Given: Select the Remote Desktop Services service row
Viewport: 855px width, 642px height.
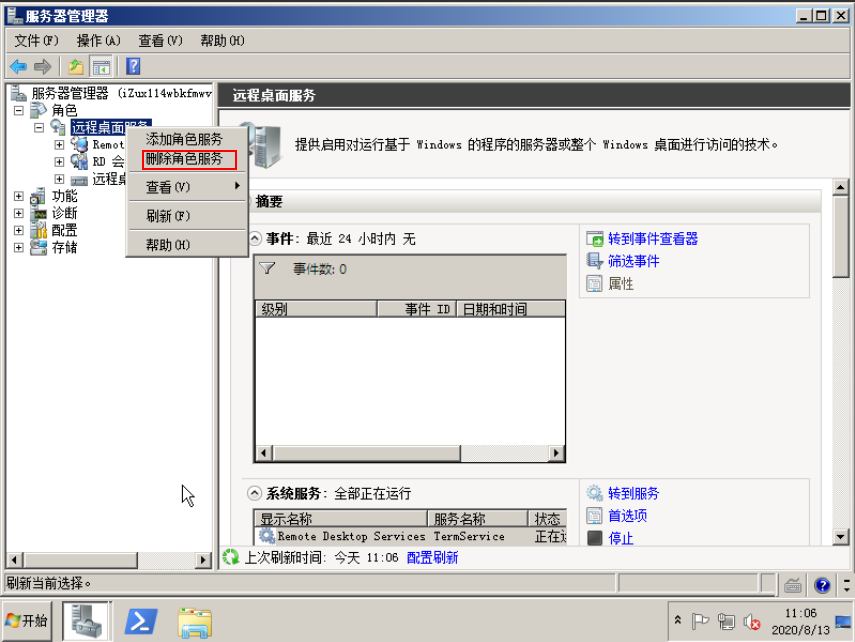Looking at the screenshot, I should [x=411, y=537].
